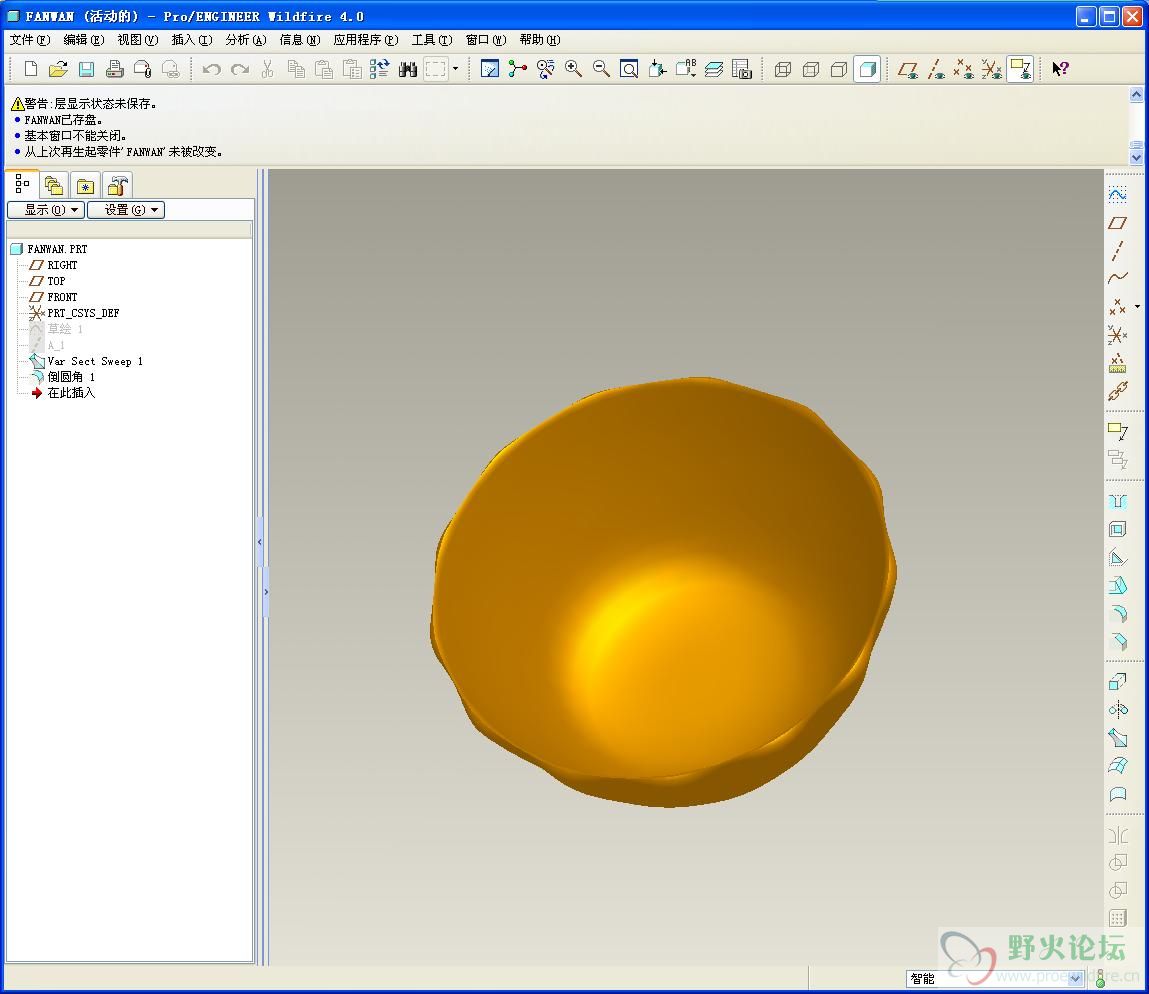This screenshot has width=1149, height=994.
Task: Toggle annotation element display in top toolbar
Action: 1020,69
